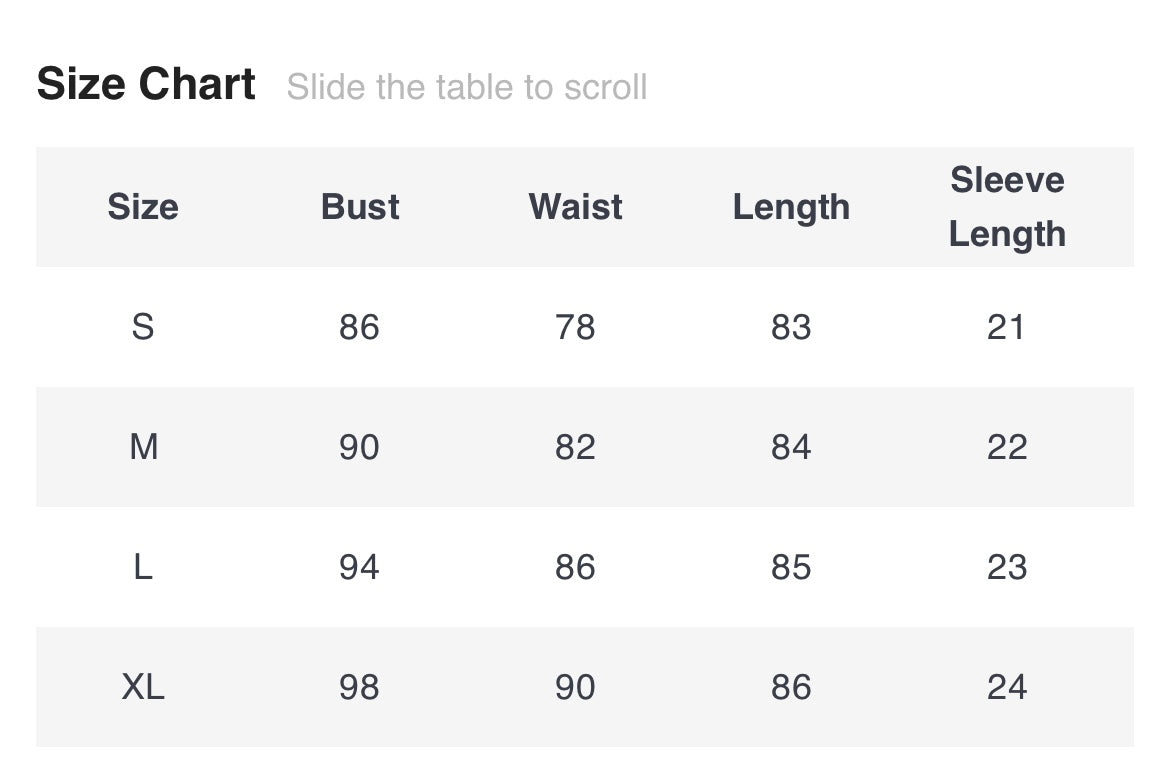Click the Length value for size L
1170x763 pixels.
coord(791,567)
